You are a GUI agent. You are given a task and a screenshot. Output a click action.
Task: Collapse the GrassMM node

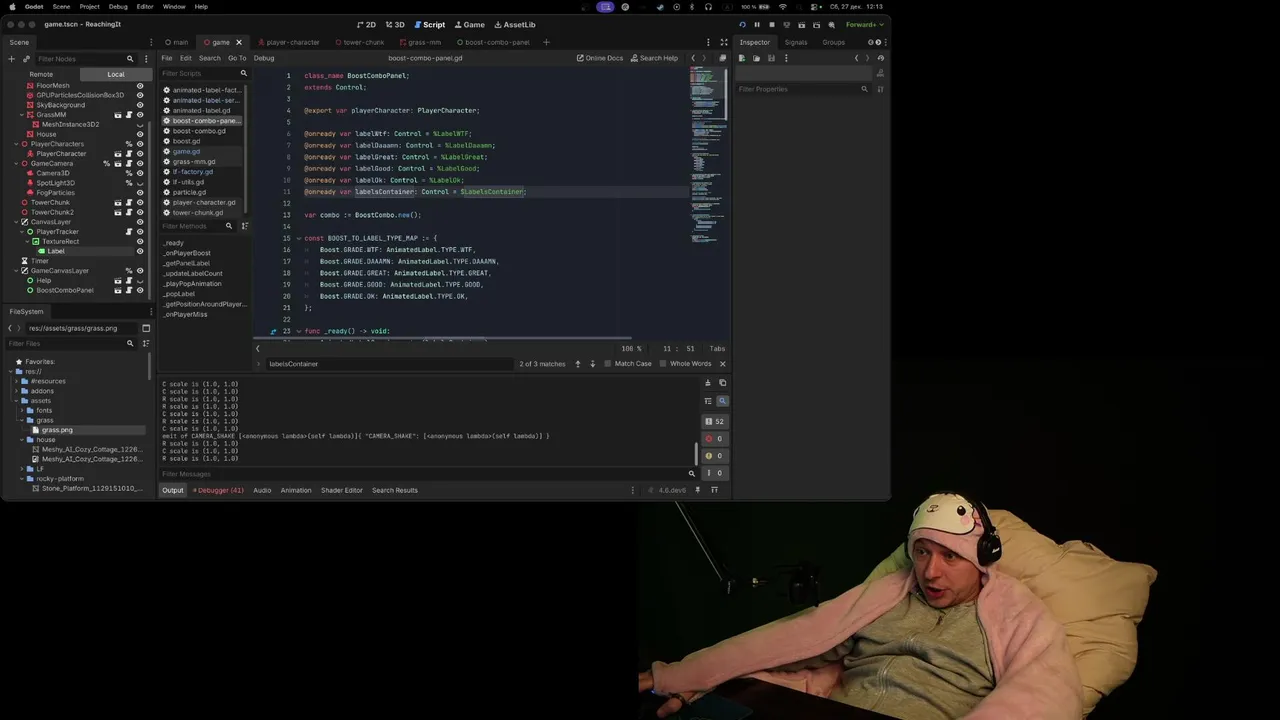(x=22, y=115)
